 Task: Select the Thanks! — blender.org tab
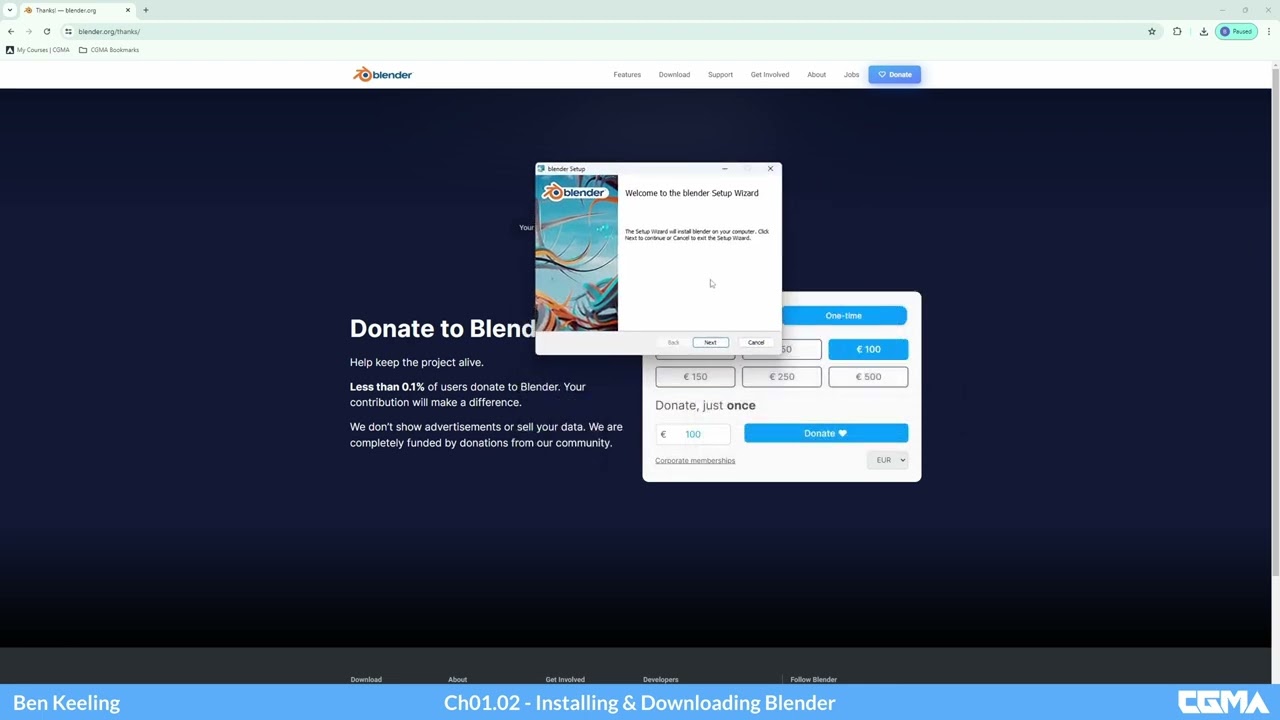[76, 10]
